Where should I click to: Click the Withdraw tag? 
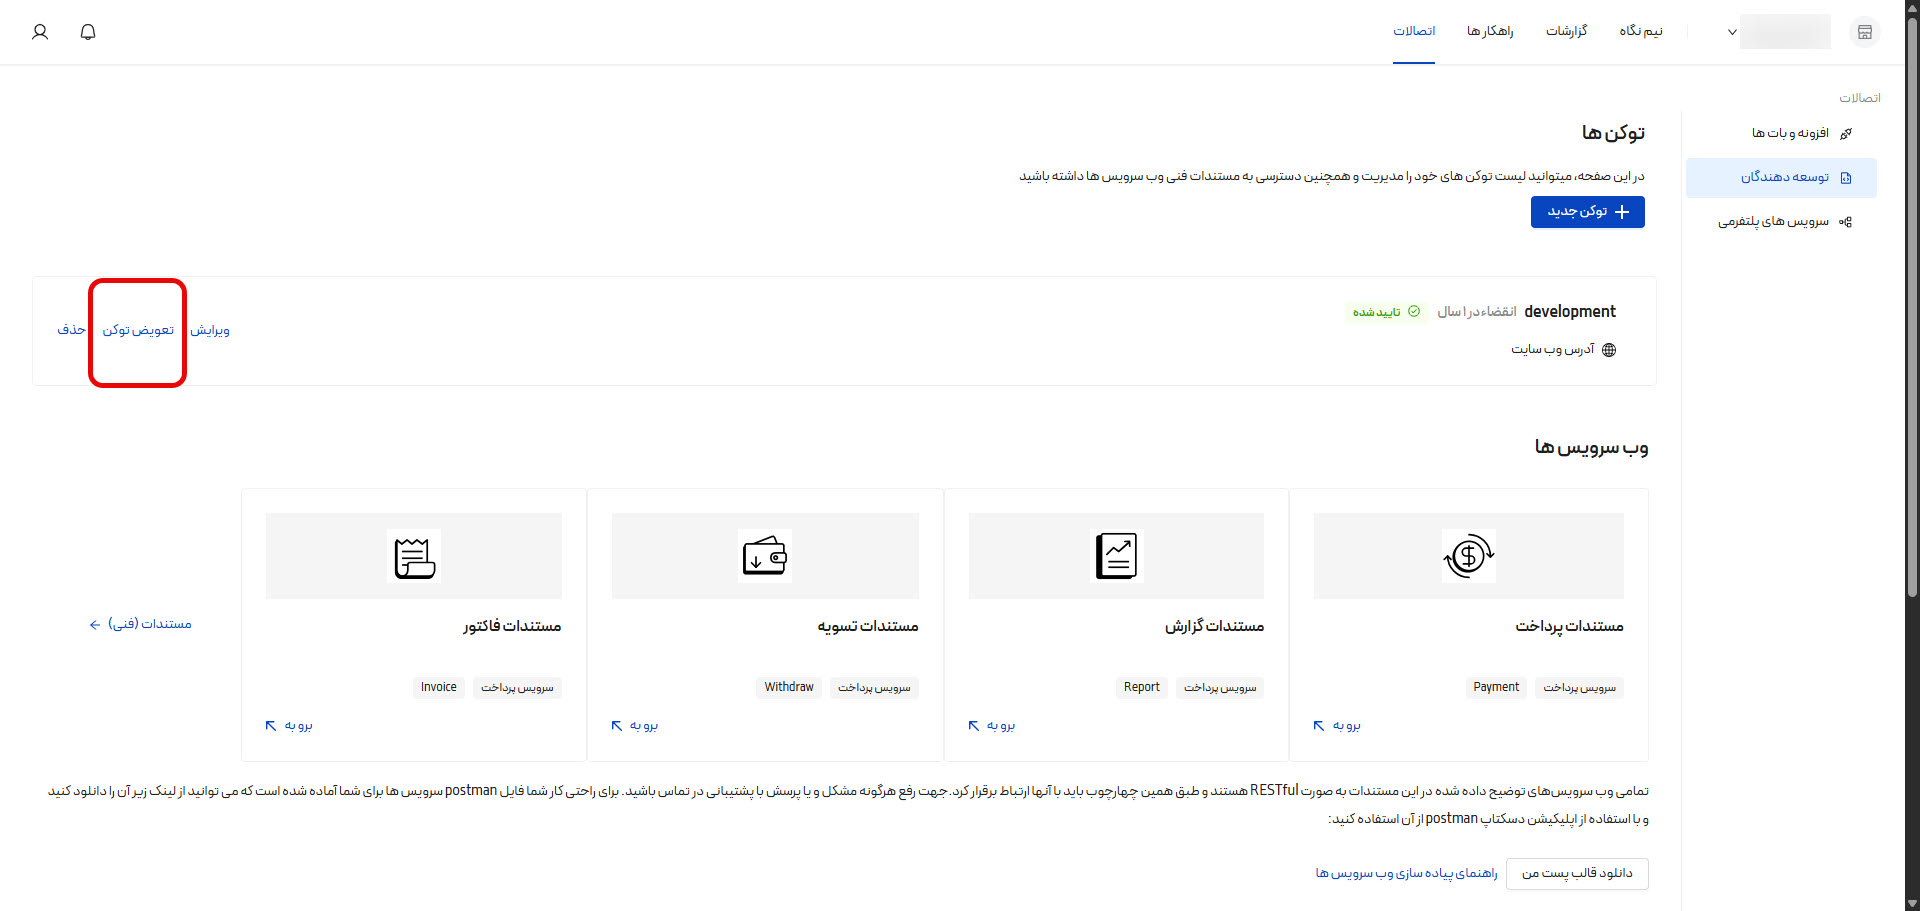click(789, 687)
